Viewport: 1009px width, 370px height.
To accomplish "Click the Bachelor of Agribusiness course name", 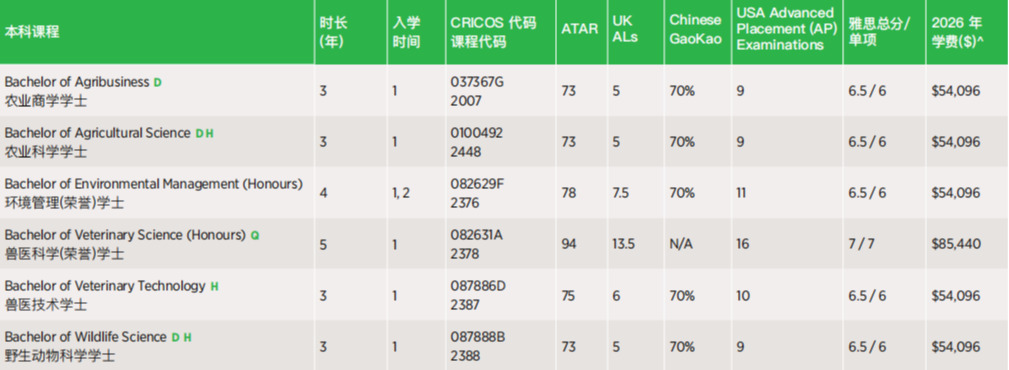I will pyautogui.click(x=77, y=82).
